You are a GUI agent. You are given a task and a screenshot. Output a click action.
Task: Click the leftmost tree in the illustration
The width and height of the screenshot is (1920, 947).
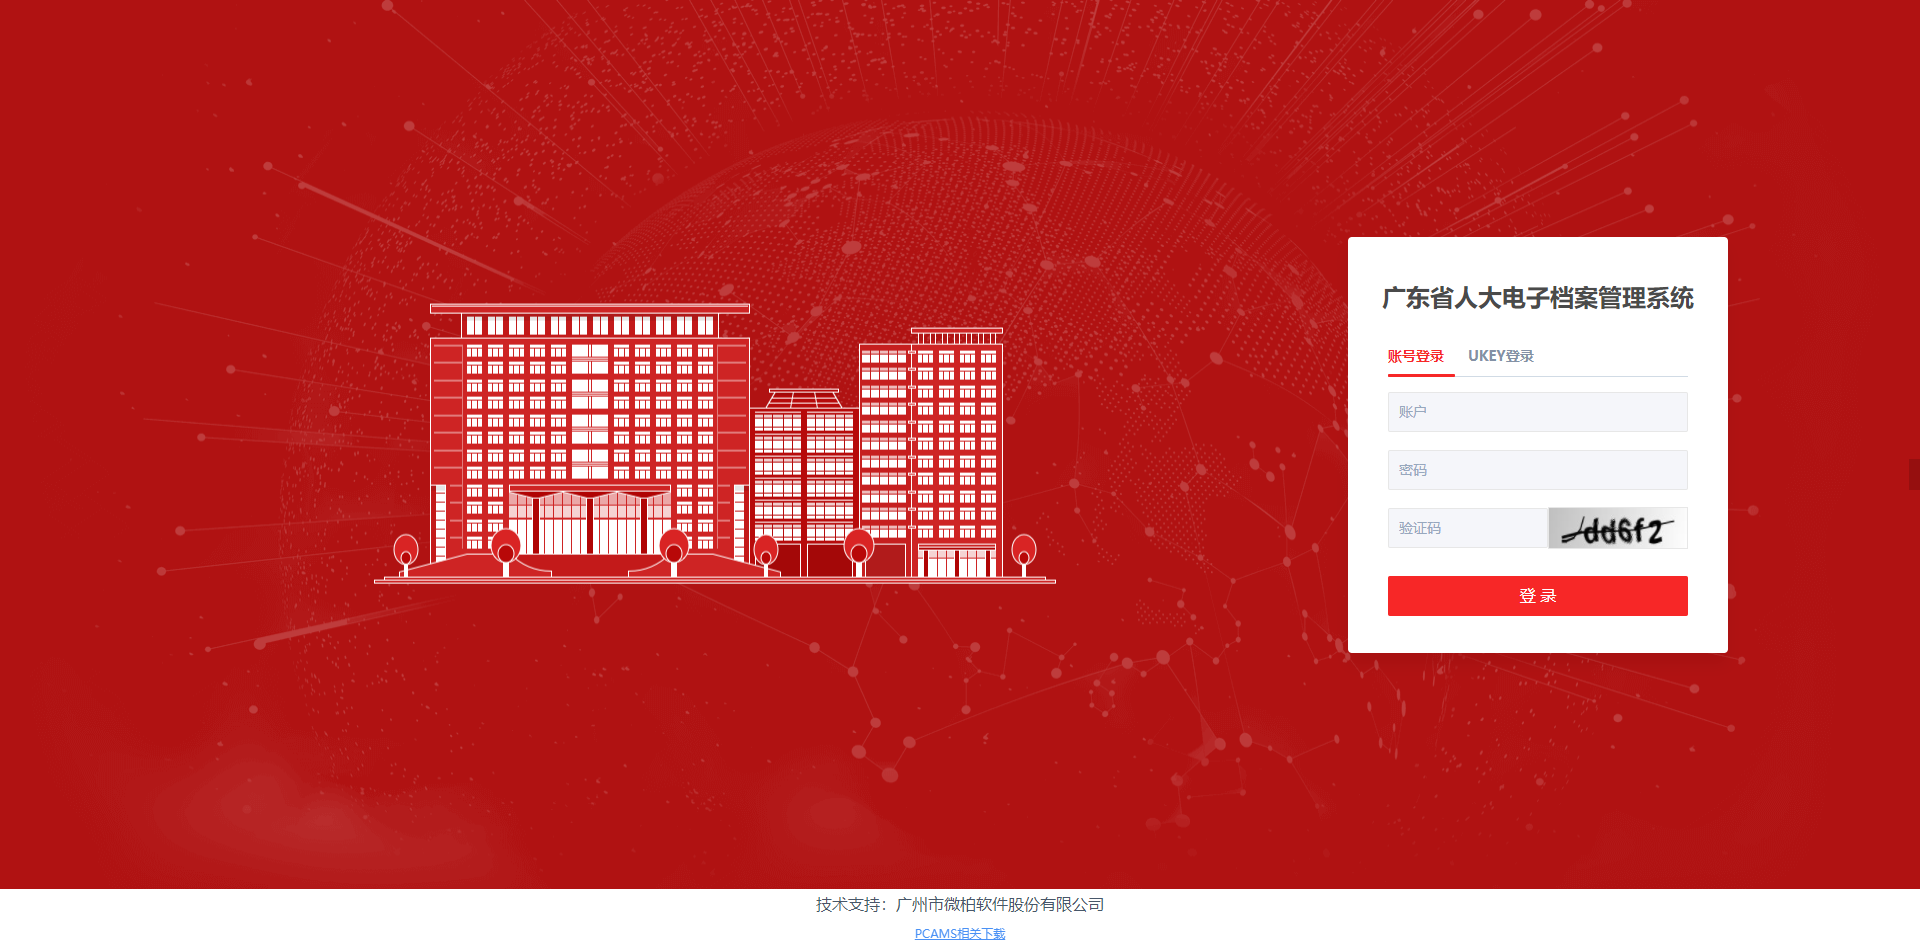click(x=406, y=552)
